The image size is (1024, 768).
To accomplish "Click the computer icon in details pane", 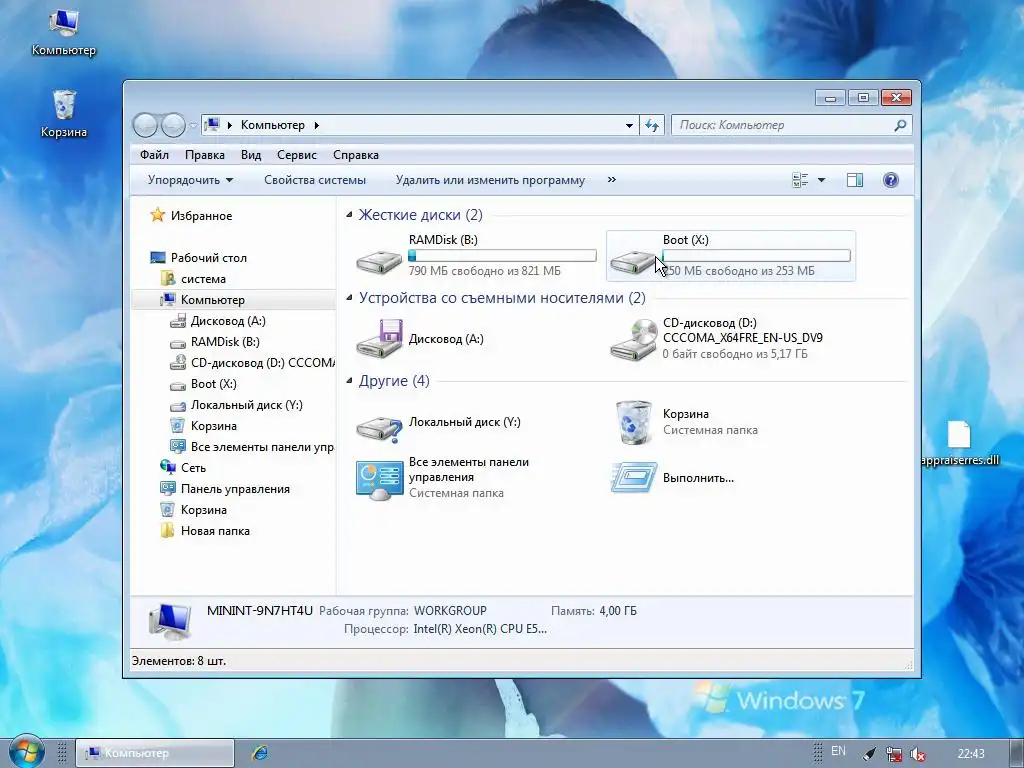I will (170, 621).
